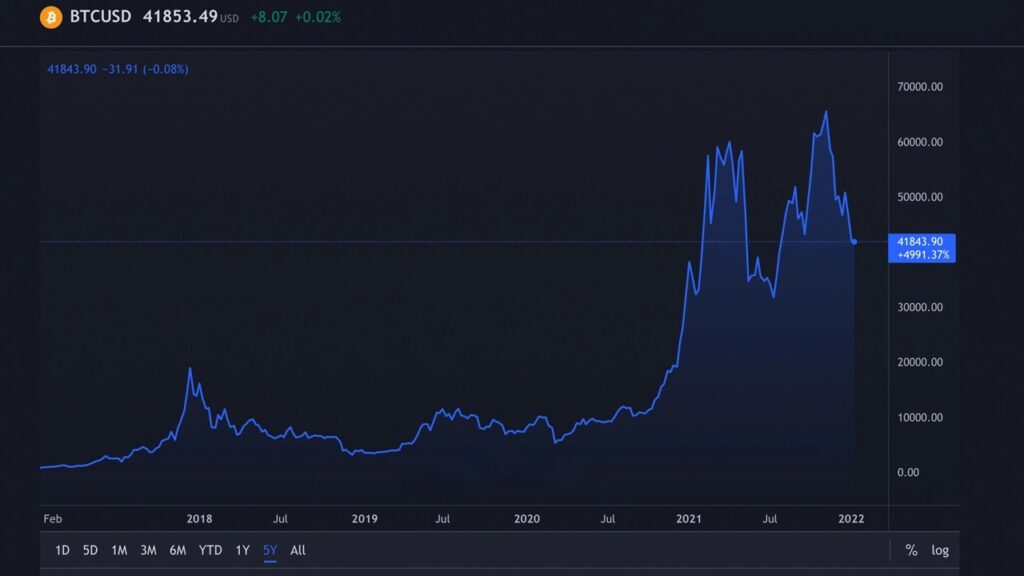This screenshot has width=1024, height=576.
Task: Click the +0.02% percent change
Action: pyautogui.click(x=318, y=18)
